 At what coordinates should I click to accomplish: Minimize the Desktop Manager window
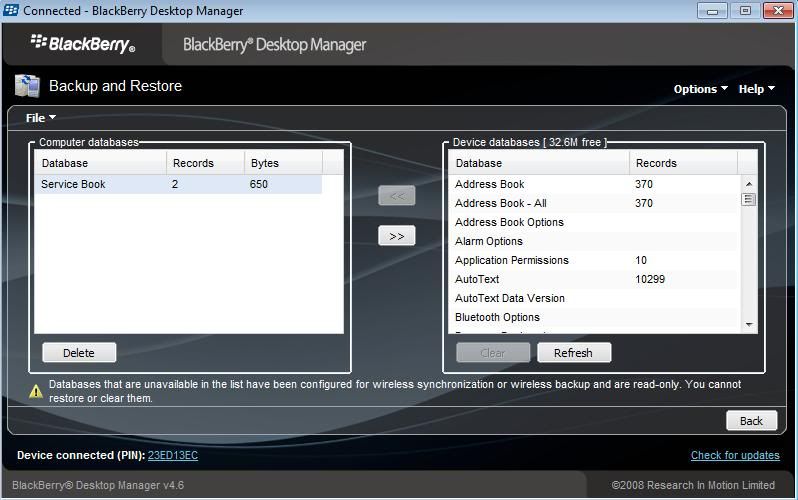pos(712,11)
